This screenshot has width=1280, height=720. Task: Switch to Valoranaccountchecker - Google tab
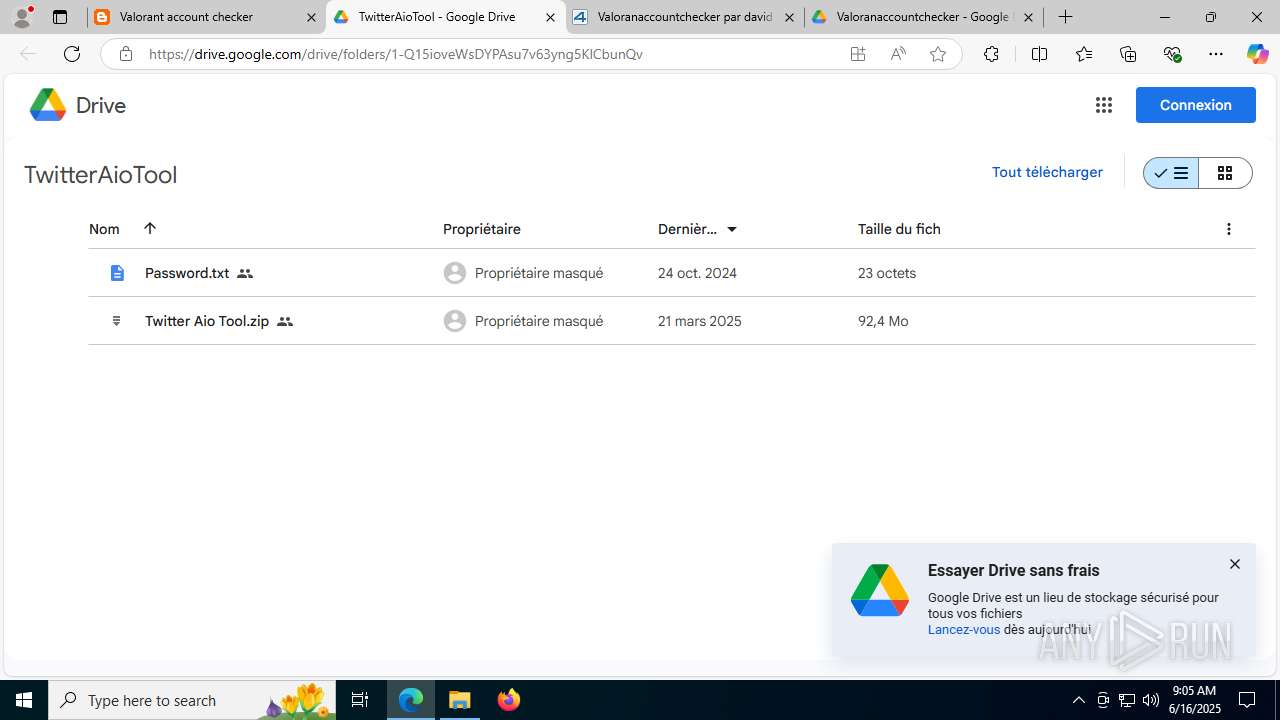coord(922,17)
